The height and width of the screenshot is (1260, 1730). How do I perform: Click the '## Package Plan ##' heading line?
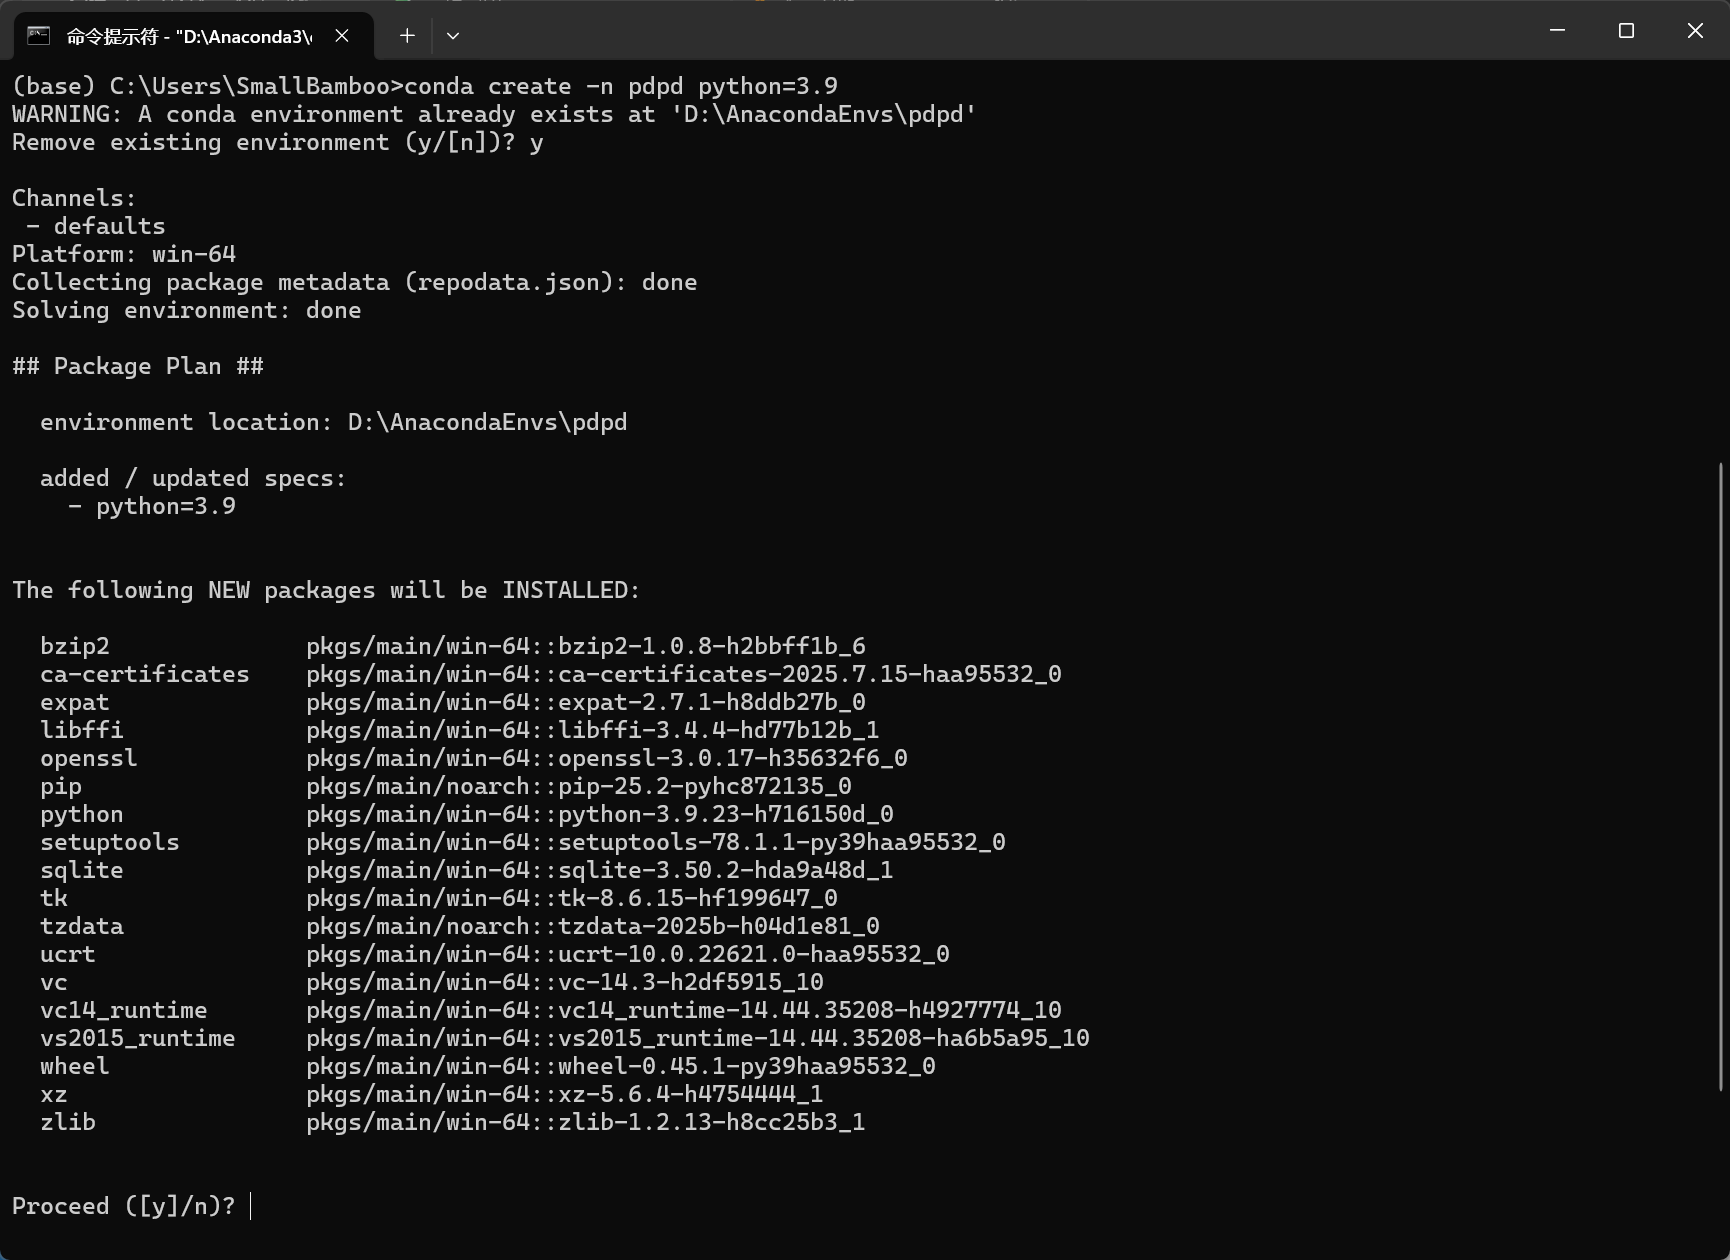(138, 366)
